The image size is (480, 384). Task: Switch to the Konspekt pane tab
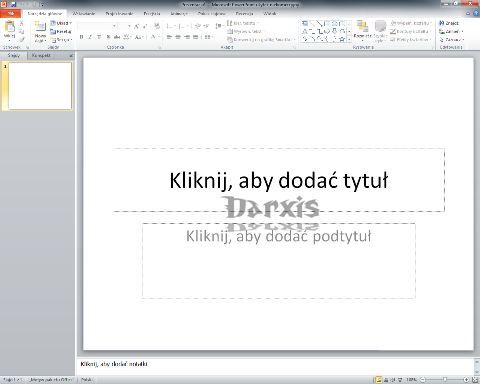(x=41, y=55)
